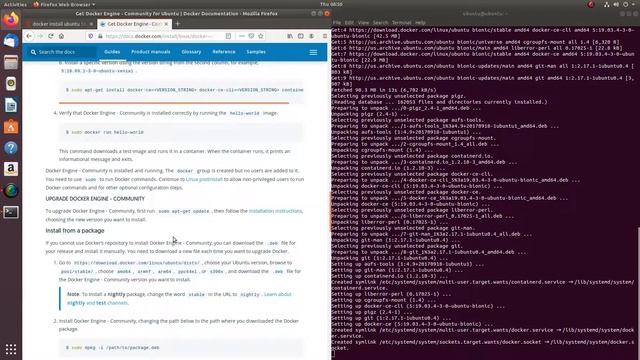The image size is (640, 360).
Task: Open LibreOffice Writer from the dock
Action: [11, 105]
